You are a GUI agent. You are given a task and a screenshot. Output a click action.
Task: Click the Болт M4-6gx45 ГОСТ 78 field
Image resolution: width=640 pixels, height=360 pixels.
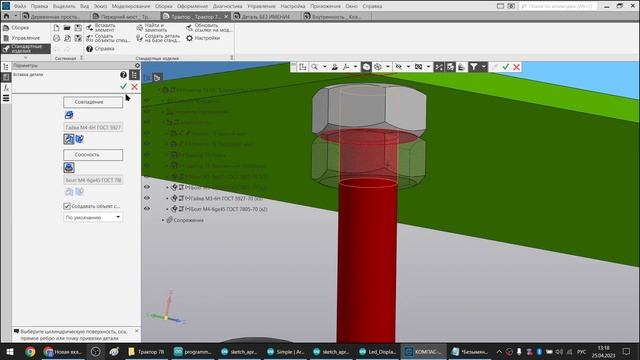pyautogui.click(x=93, y=180)
